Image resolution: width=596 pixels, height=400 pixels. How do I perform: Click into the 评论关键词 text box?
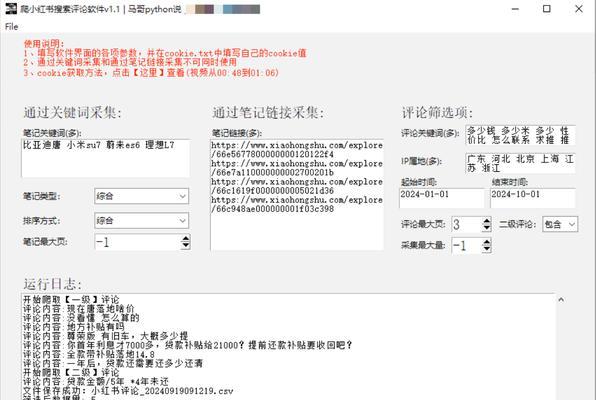coord(520,135)
